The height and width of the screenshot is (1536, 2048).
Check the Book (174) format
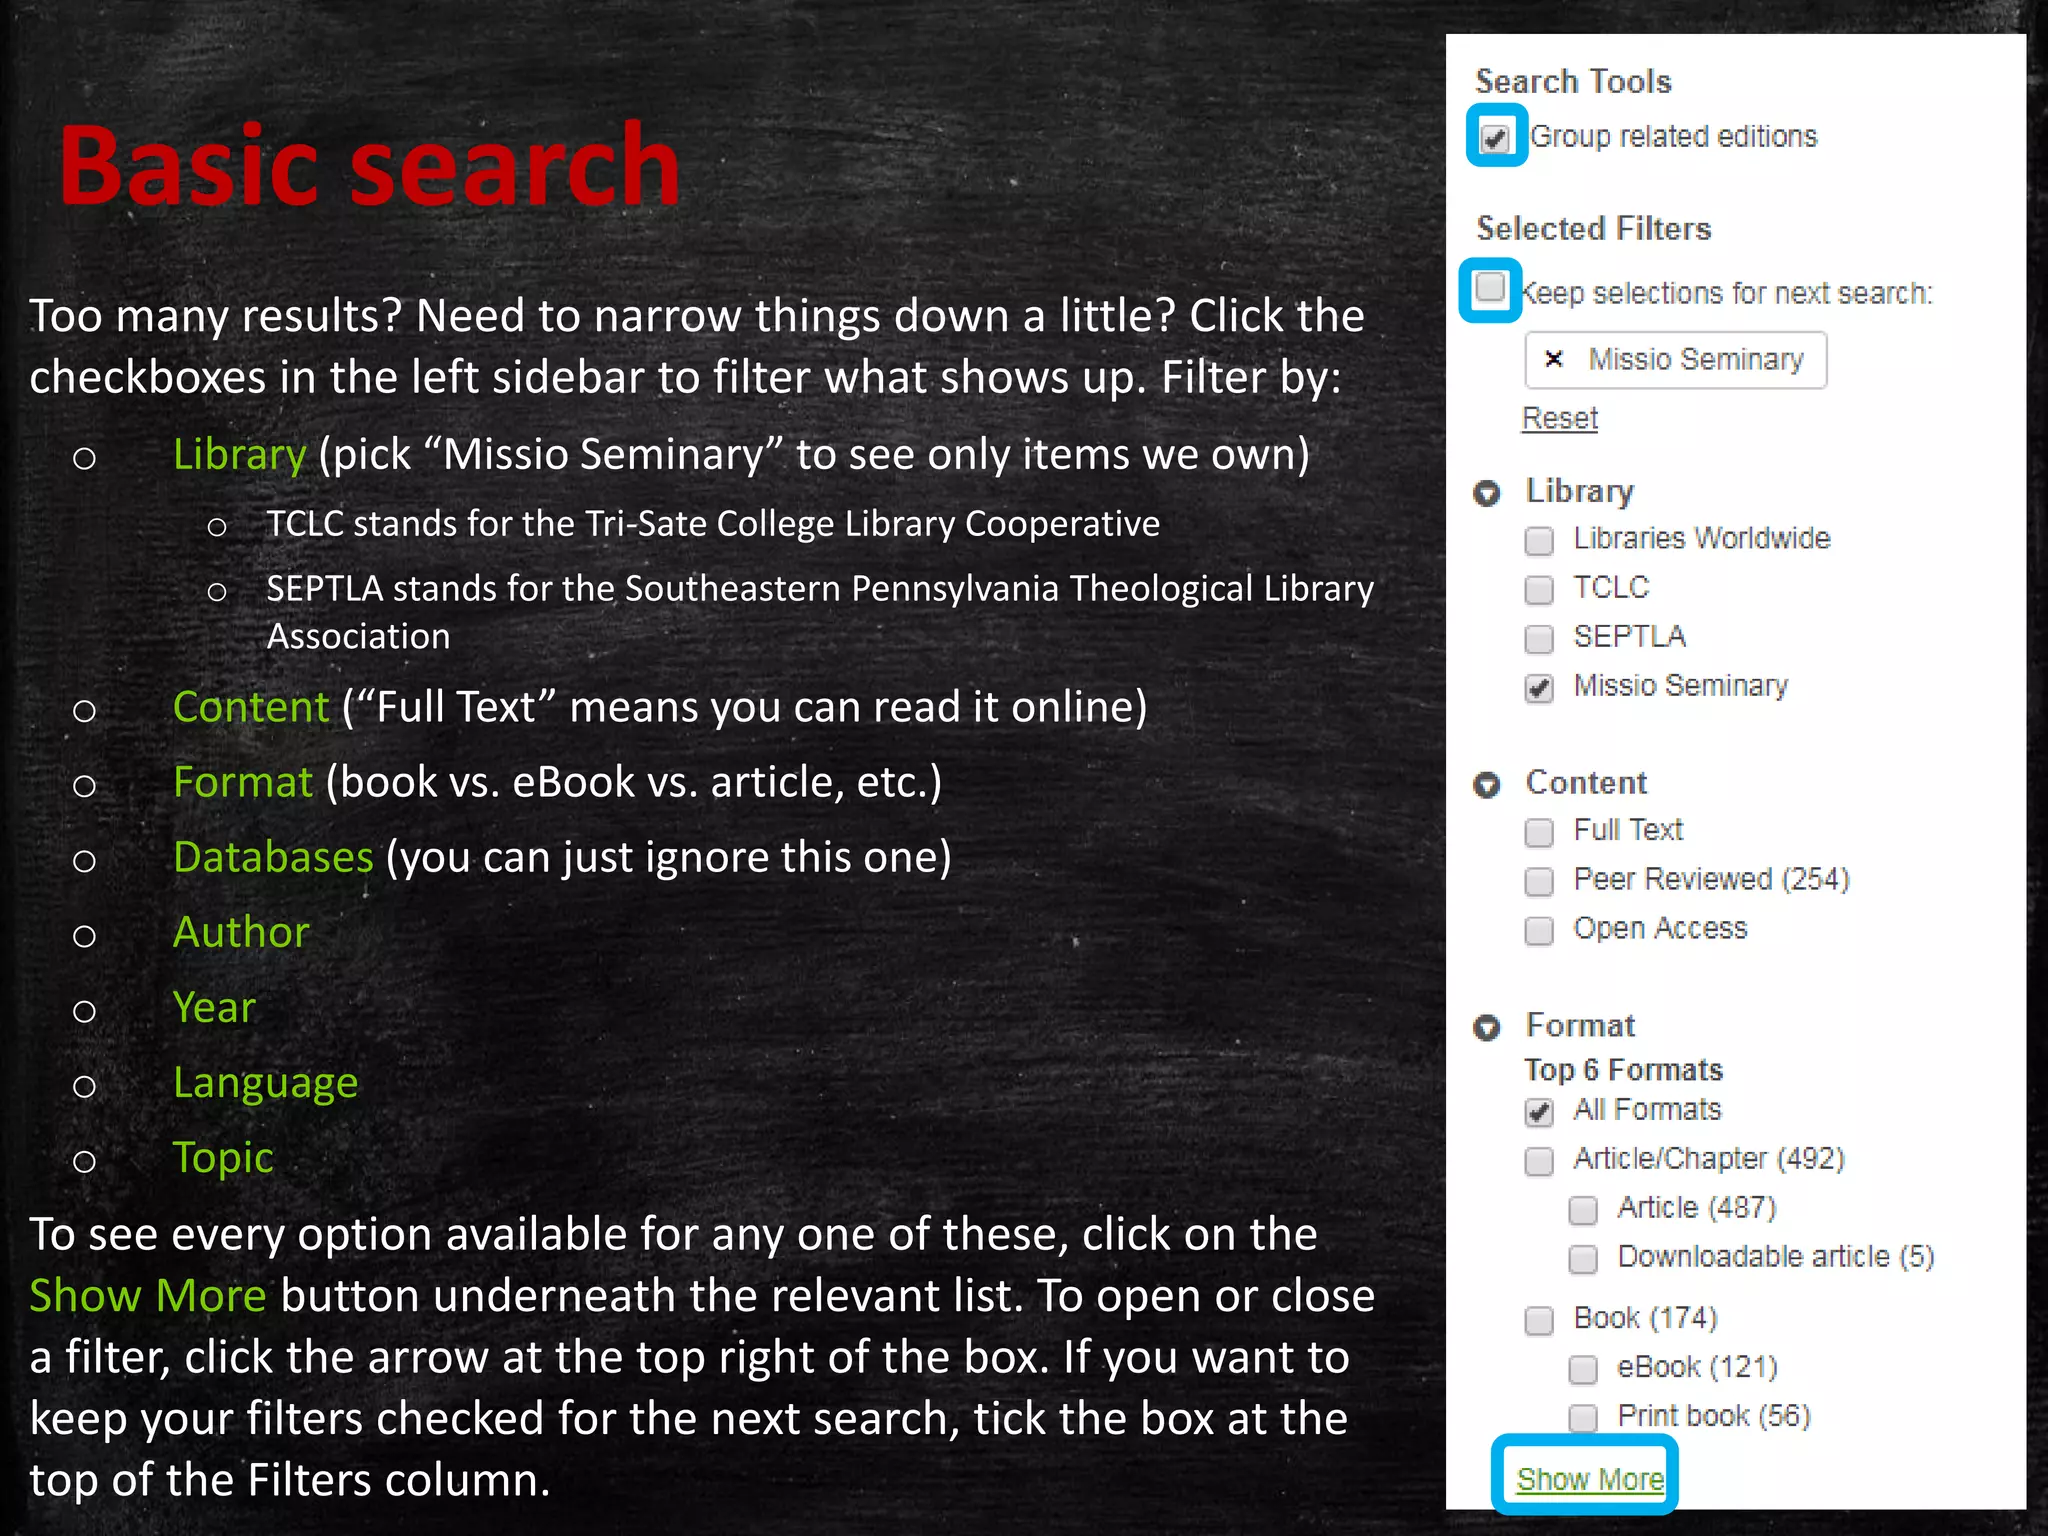click(1539, 1320)
